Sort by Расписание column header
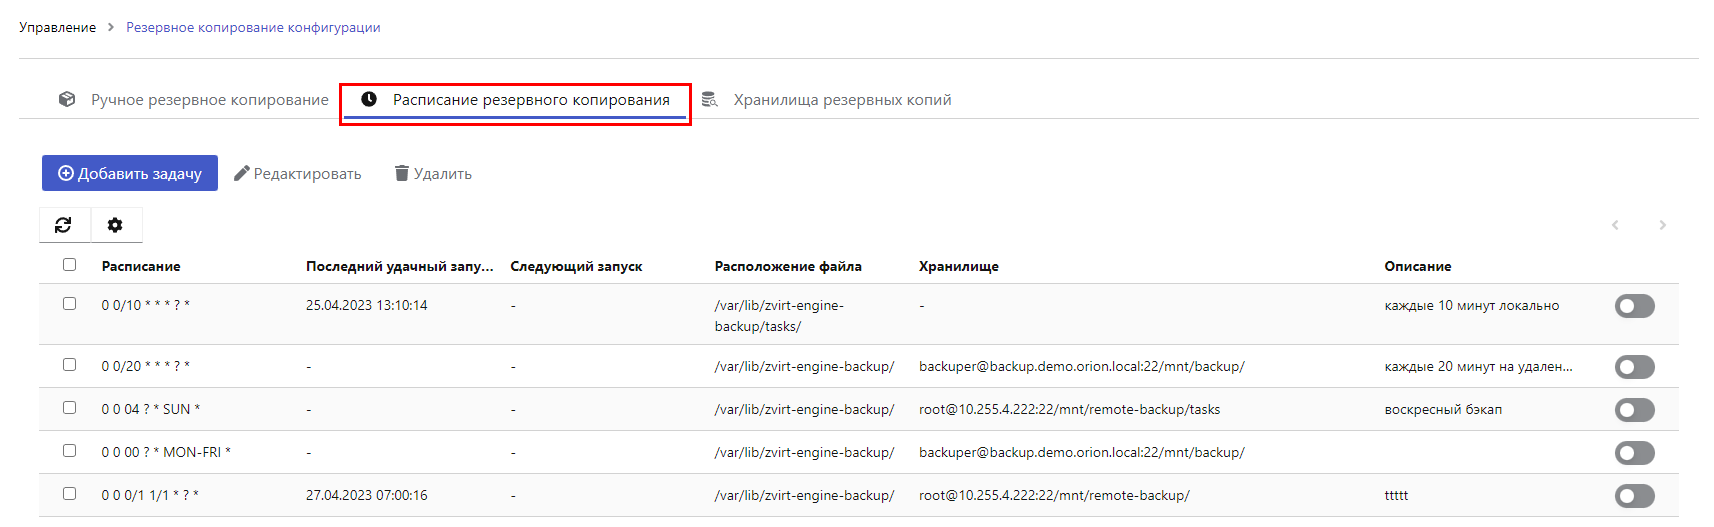This screenshot has height=527, width=1714. [x=141, y=266]
